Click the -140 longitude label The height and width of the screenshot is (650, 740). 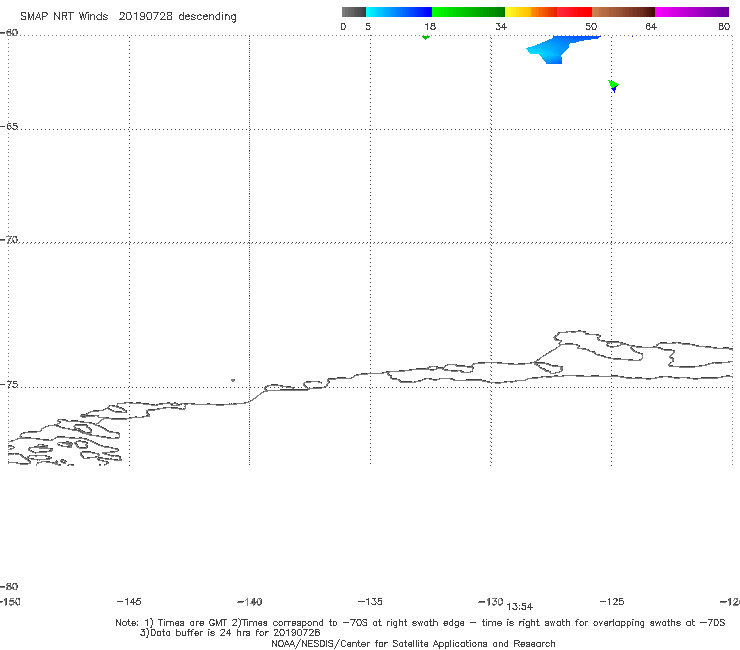pos(250,602)
